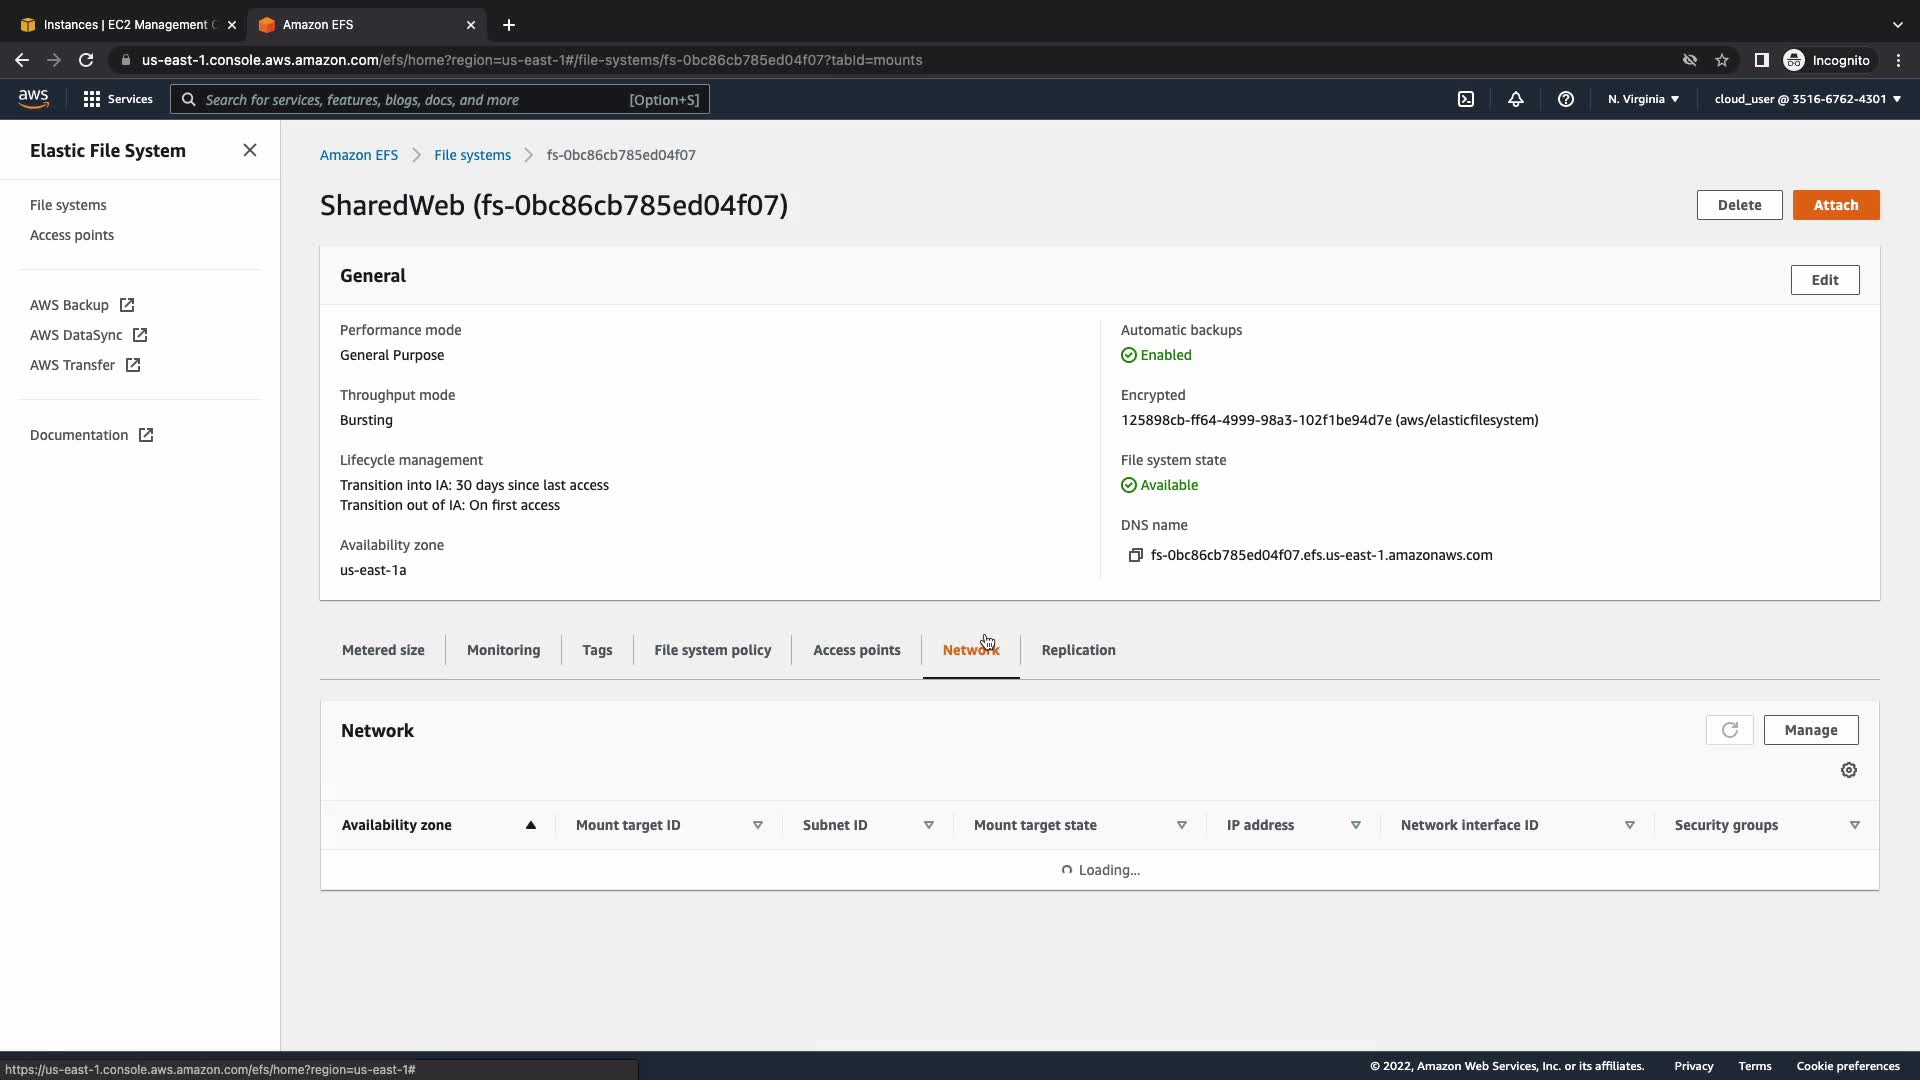Viewport: 1920px width, 1080px height.
Task: Open File systems breadcrumb link
Action: 472,155
